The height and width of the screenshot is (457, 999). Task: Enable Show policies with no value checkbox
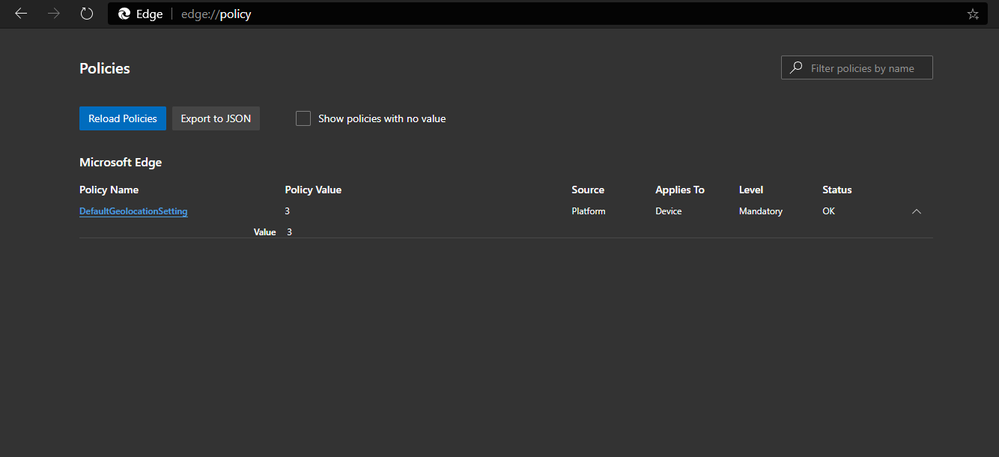click(303, 119)
